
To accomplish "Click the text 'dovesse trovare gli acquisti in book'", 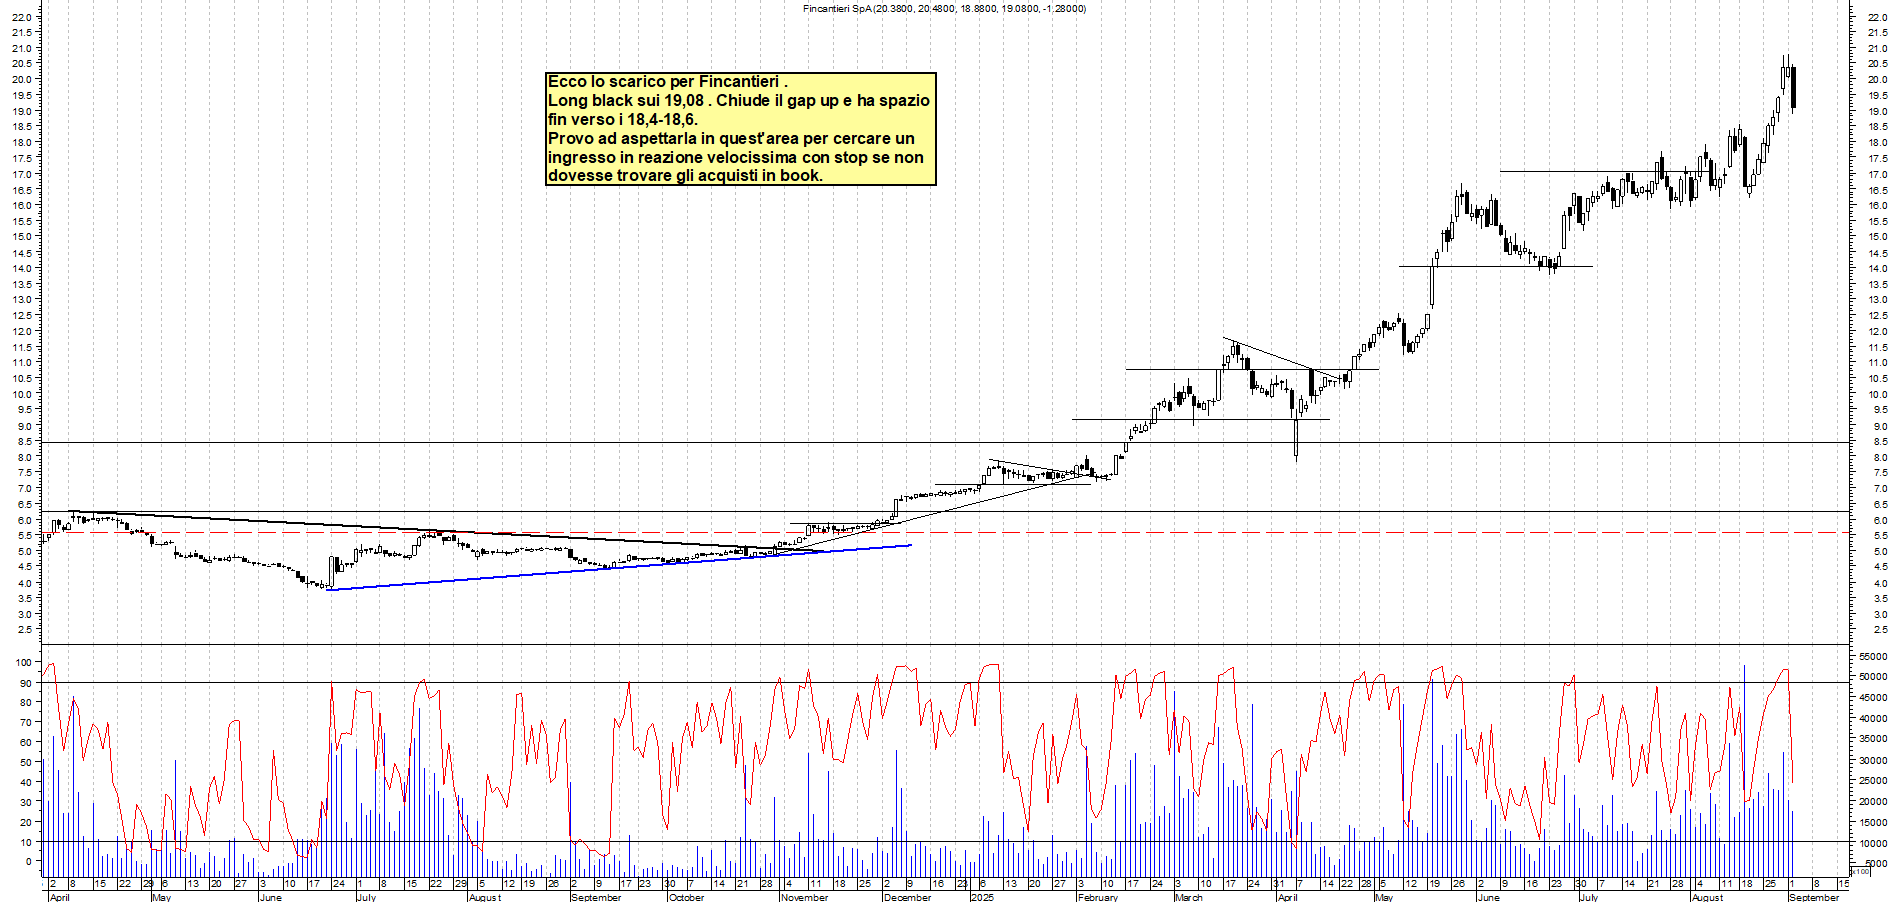I will coord(685,176).
